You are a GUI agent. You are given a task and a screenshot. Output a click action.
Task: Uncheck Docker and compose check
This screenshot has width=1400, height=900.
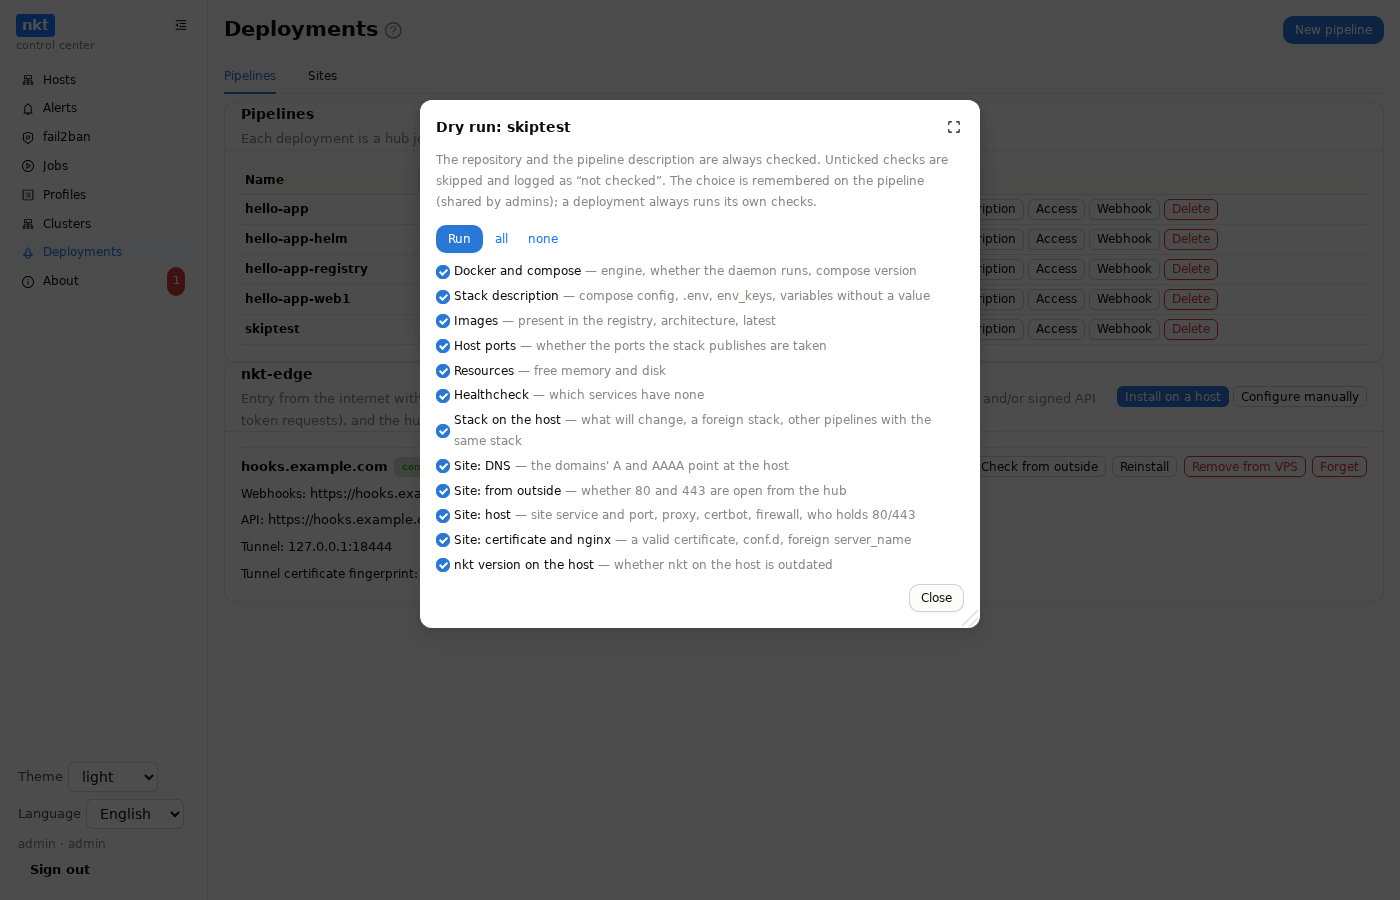443,272
